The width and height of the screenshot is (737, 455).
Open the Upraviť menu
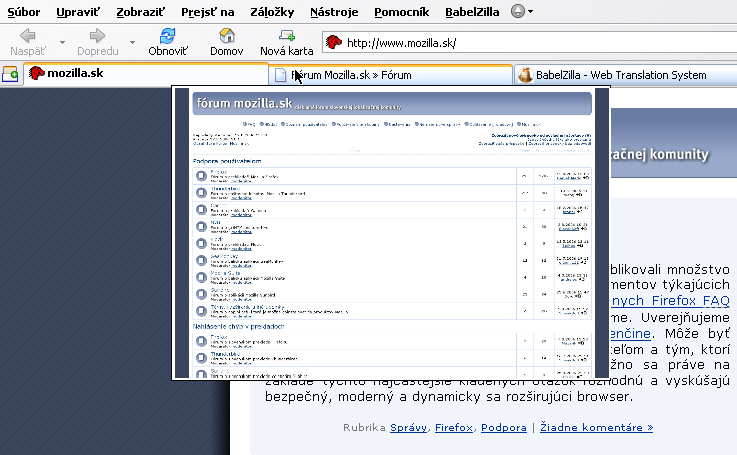78,12
